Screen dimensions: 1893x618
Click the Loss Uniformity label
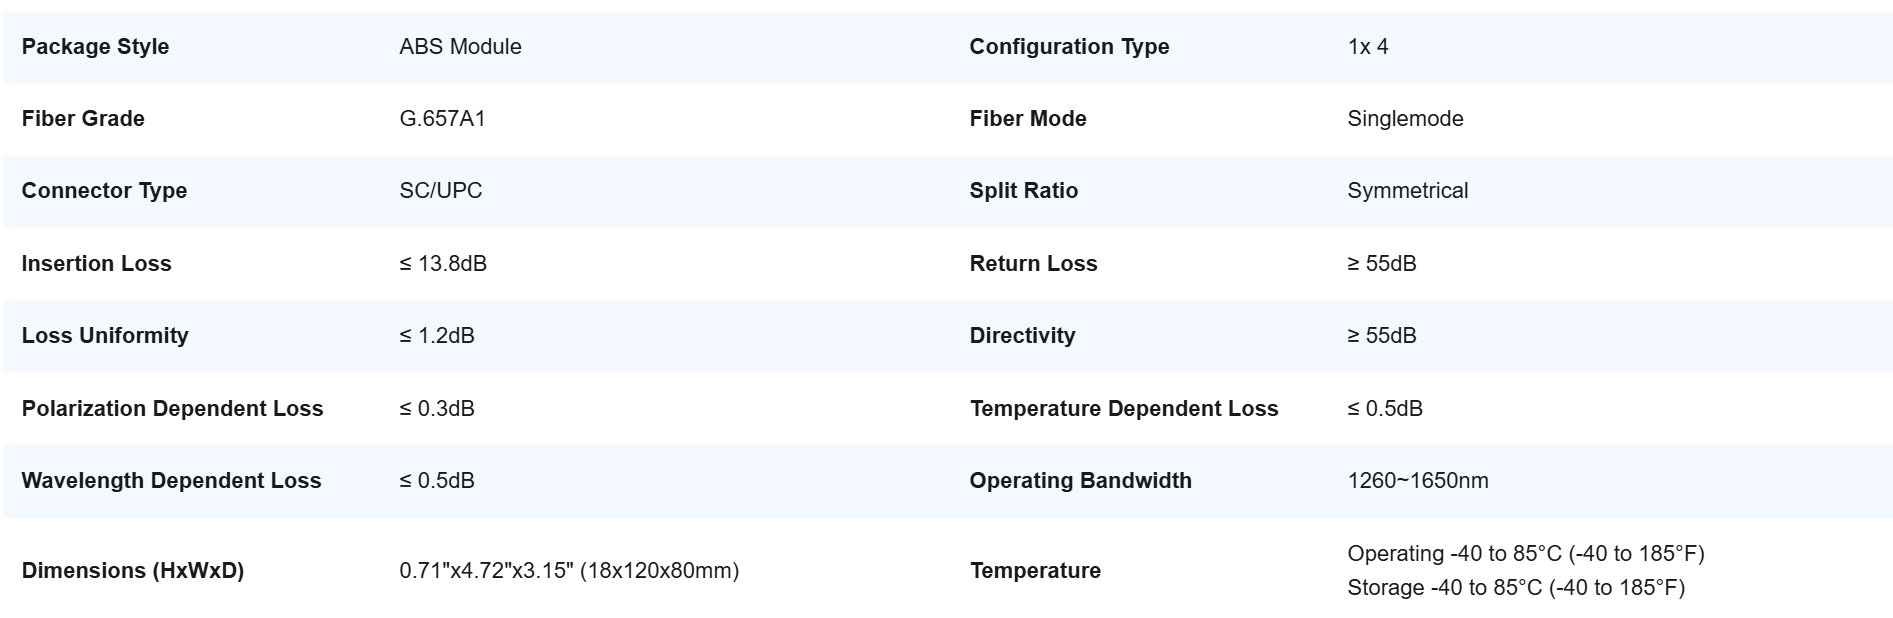click(105, 336)
